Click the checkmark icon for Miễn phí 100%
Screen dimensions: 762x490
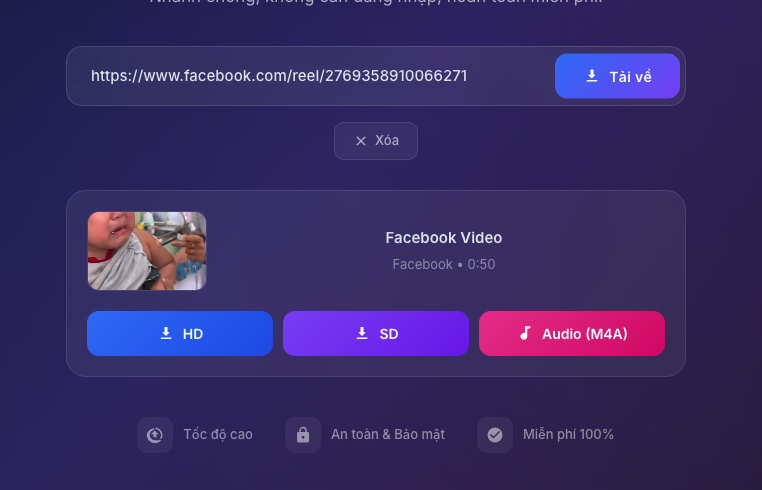pyautogui.click(x=495, y=435)
